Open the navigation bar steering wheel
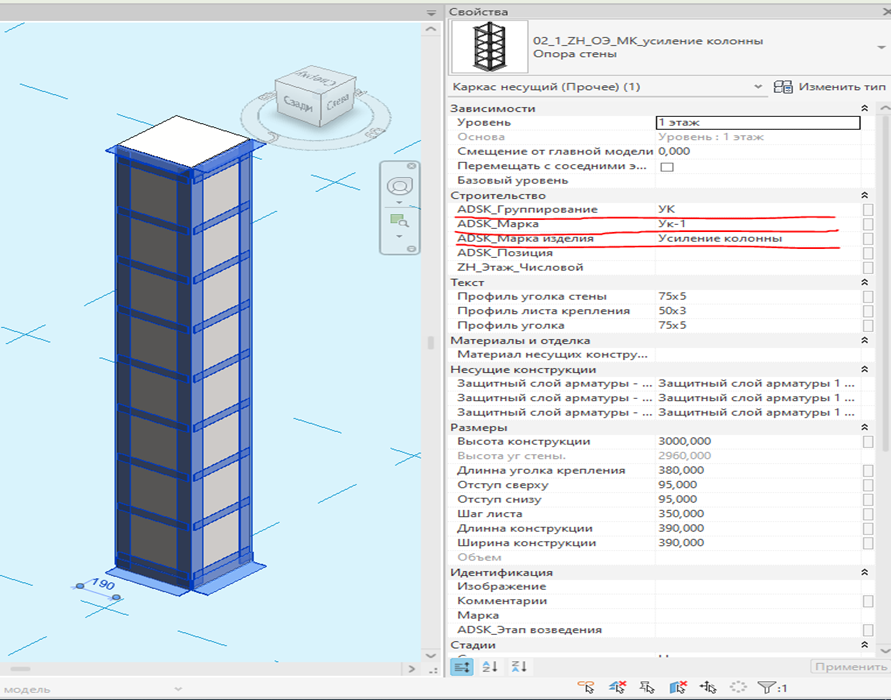Screen dimensions: 891x700 pos(400,186)
